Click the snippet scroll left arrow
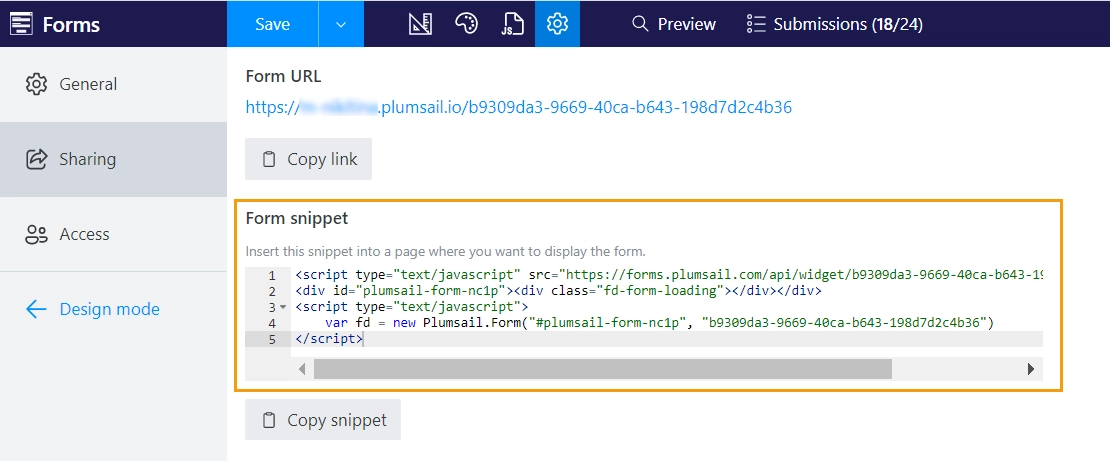Viewport: 1110px width, 461px height. click(x=302, y=369)
